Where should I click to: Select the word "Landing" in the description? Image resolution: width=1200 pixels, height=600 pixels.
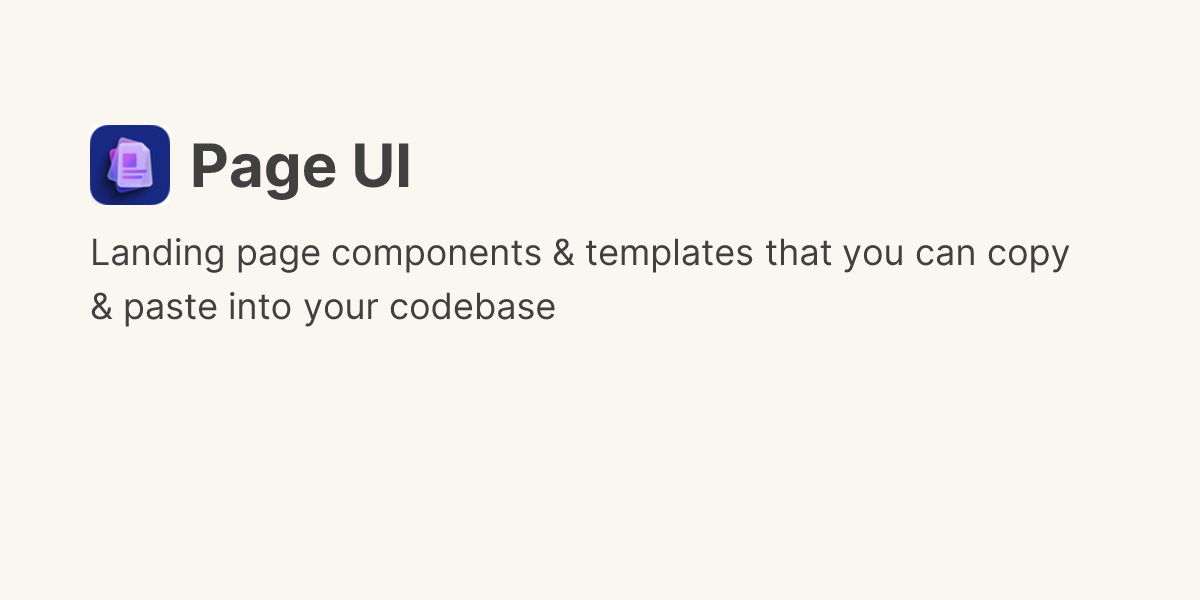pos(158,254)
